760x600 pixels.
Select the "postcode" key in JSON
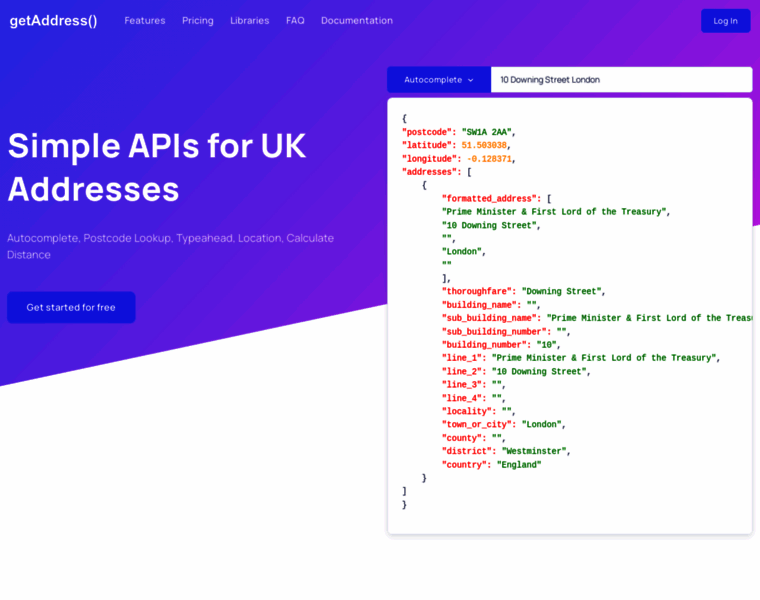[x=427, y=132]
